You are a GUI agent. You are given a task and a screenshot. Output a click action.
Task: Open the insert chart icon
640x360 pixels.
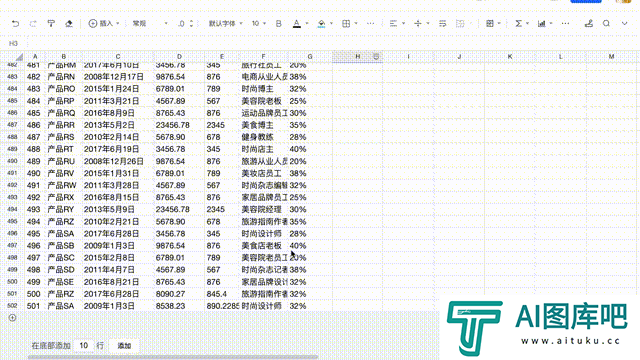click(x=542, y=24)
